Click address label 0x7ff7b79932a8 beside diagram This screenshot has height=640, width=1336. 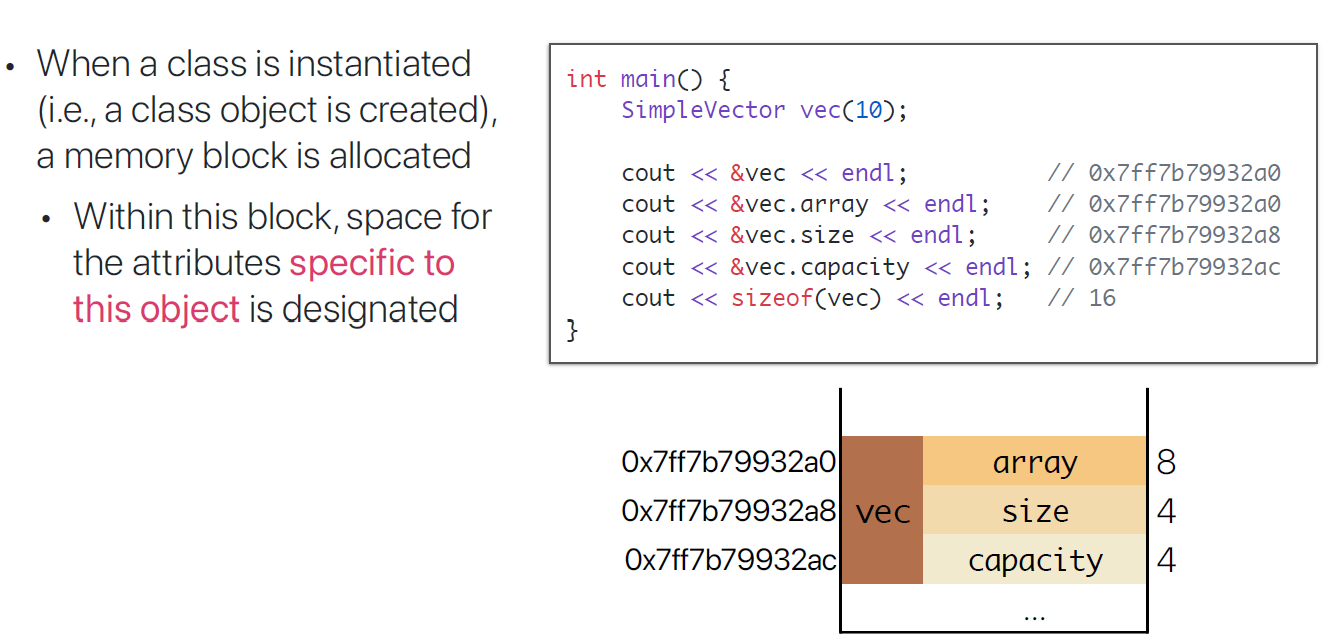[729, 511]
